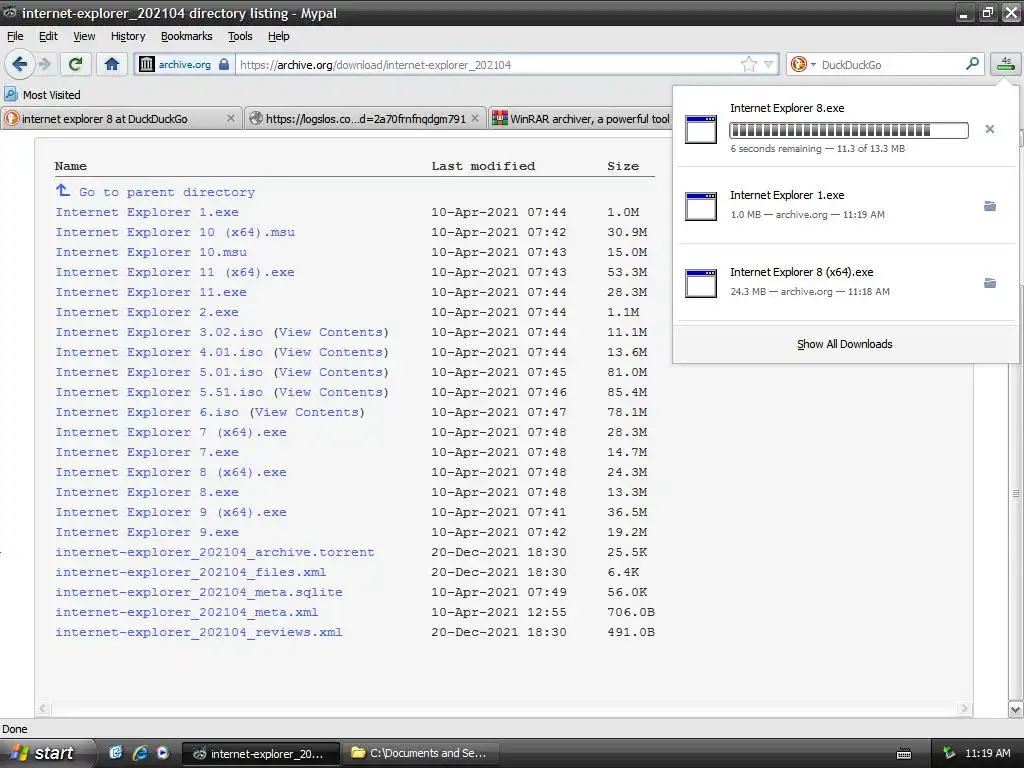The width and height of the screenshot is (1024, 768).
Task: View Contents of Internet Explorer 6.iso
Action: [x=307, y=412]
